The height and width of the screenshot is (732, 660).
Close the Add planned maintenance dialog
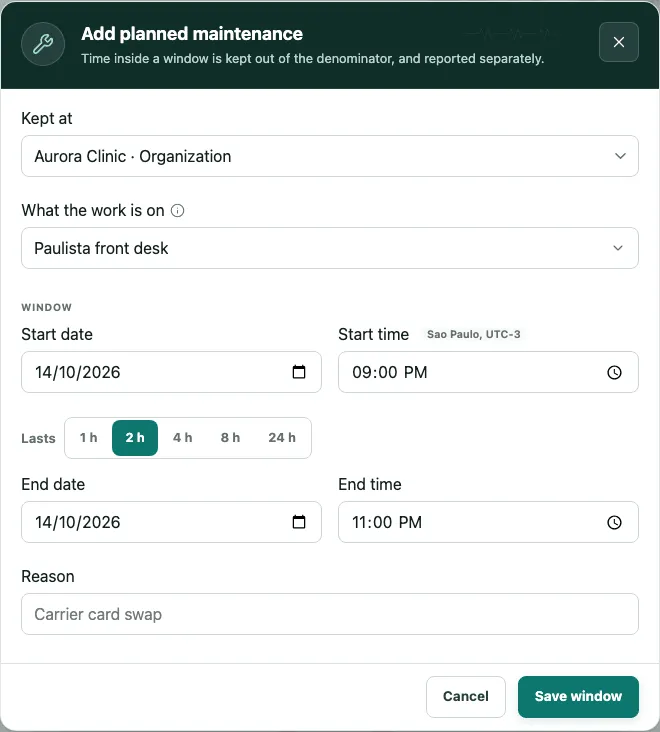click(x=618, y=42)
